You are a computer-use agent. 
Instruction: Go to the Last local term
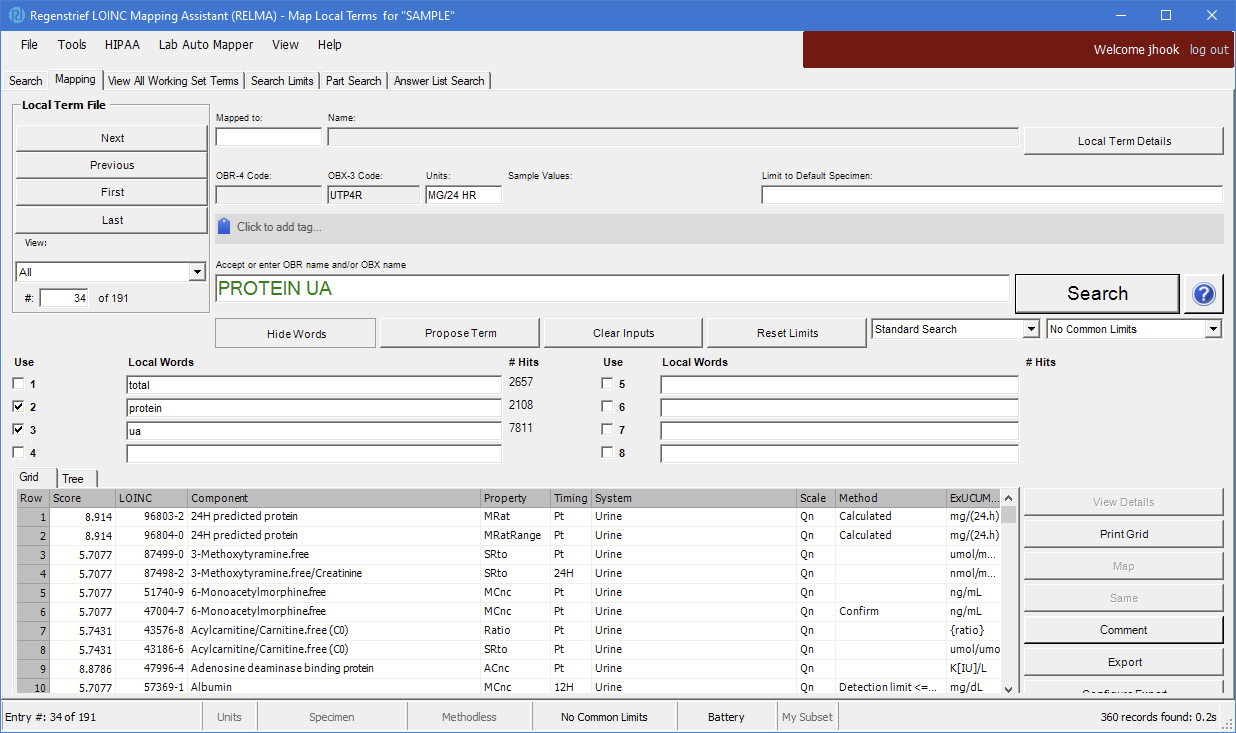tap(112, 220)
